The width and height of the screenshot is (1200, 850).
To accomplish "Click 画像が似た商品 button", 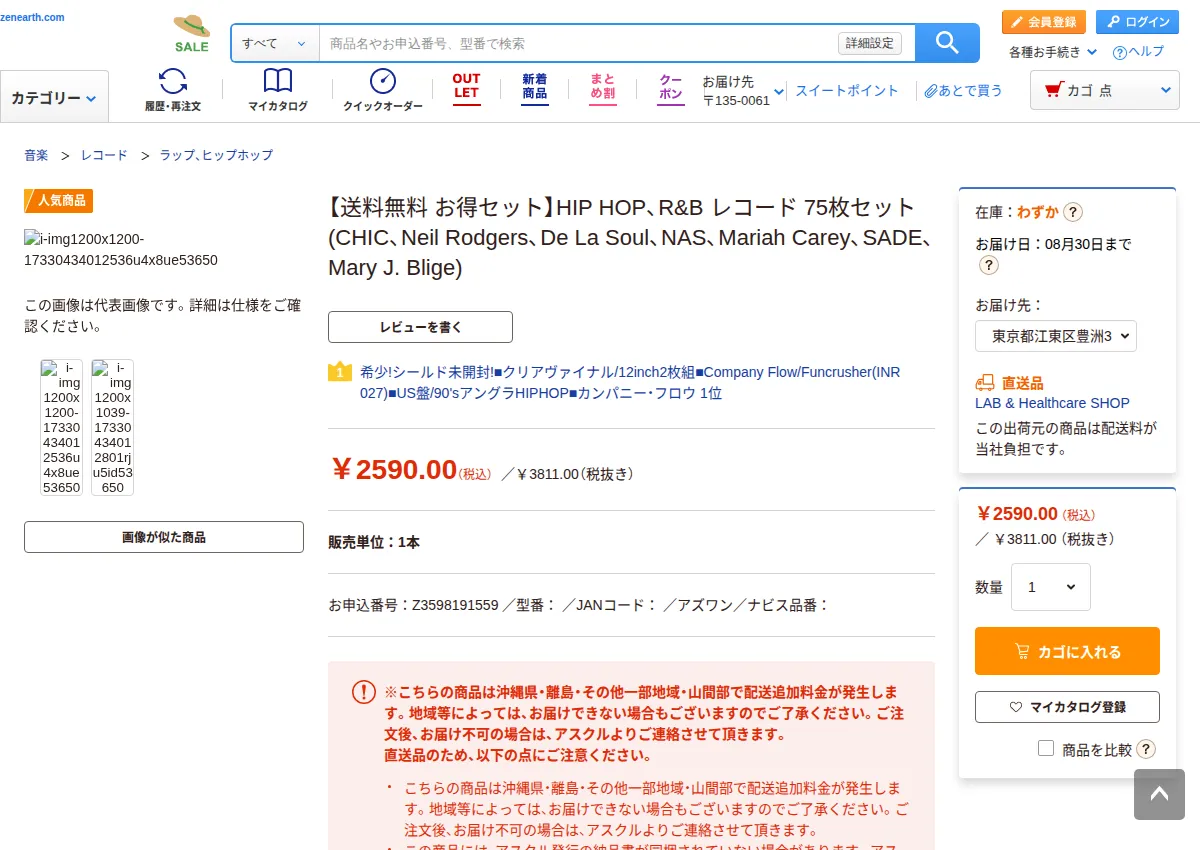I will (164, 537).
